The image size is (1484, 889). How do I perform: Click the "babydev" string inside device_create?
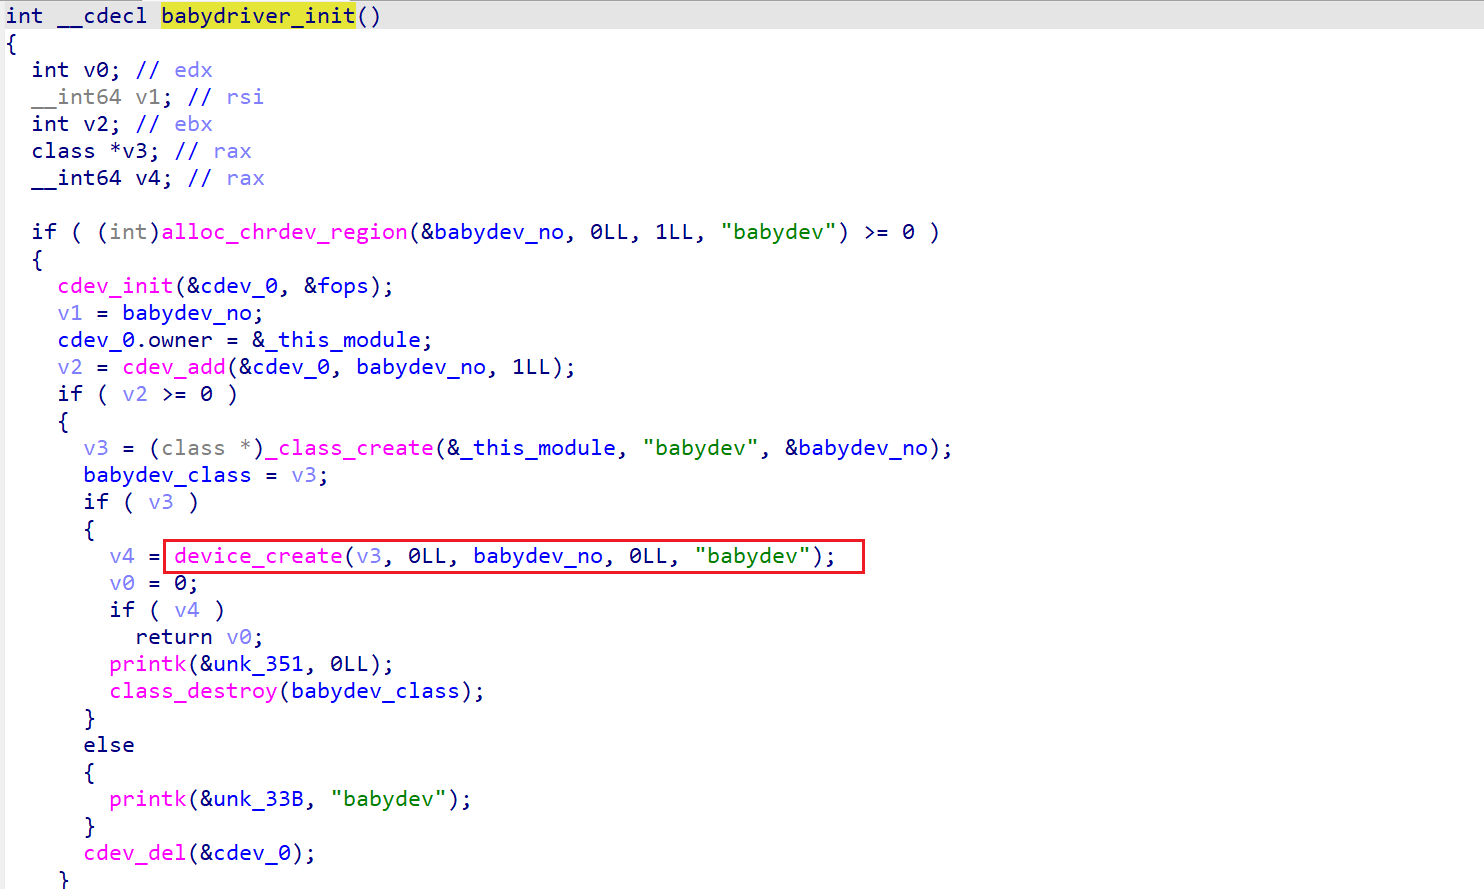752,556
